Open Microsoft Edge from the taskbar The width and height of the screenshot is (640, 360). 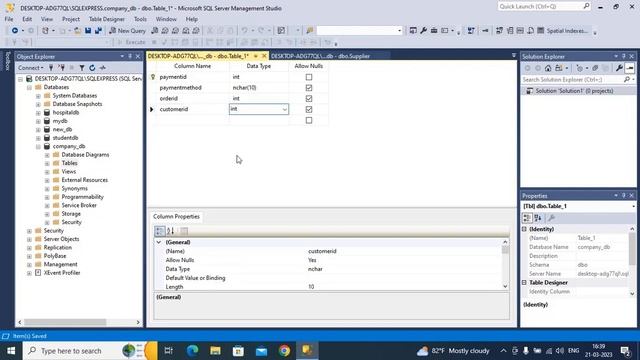coord(192,351)
